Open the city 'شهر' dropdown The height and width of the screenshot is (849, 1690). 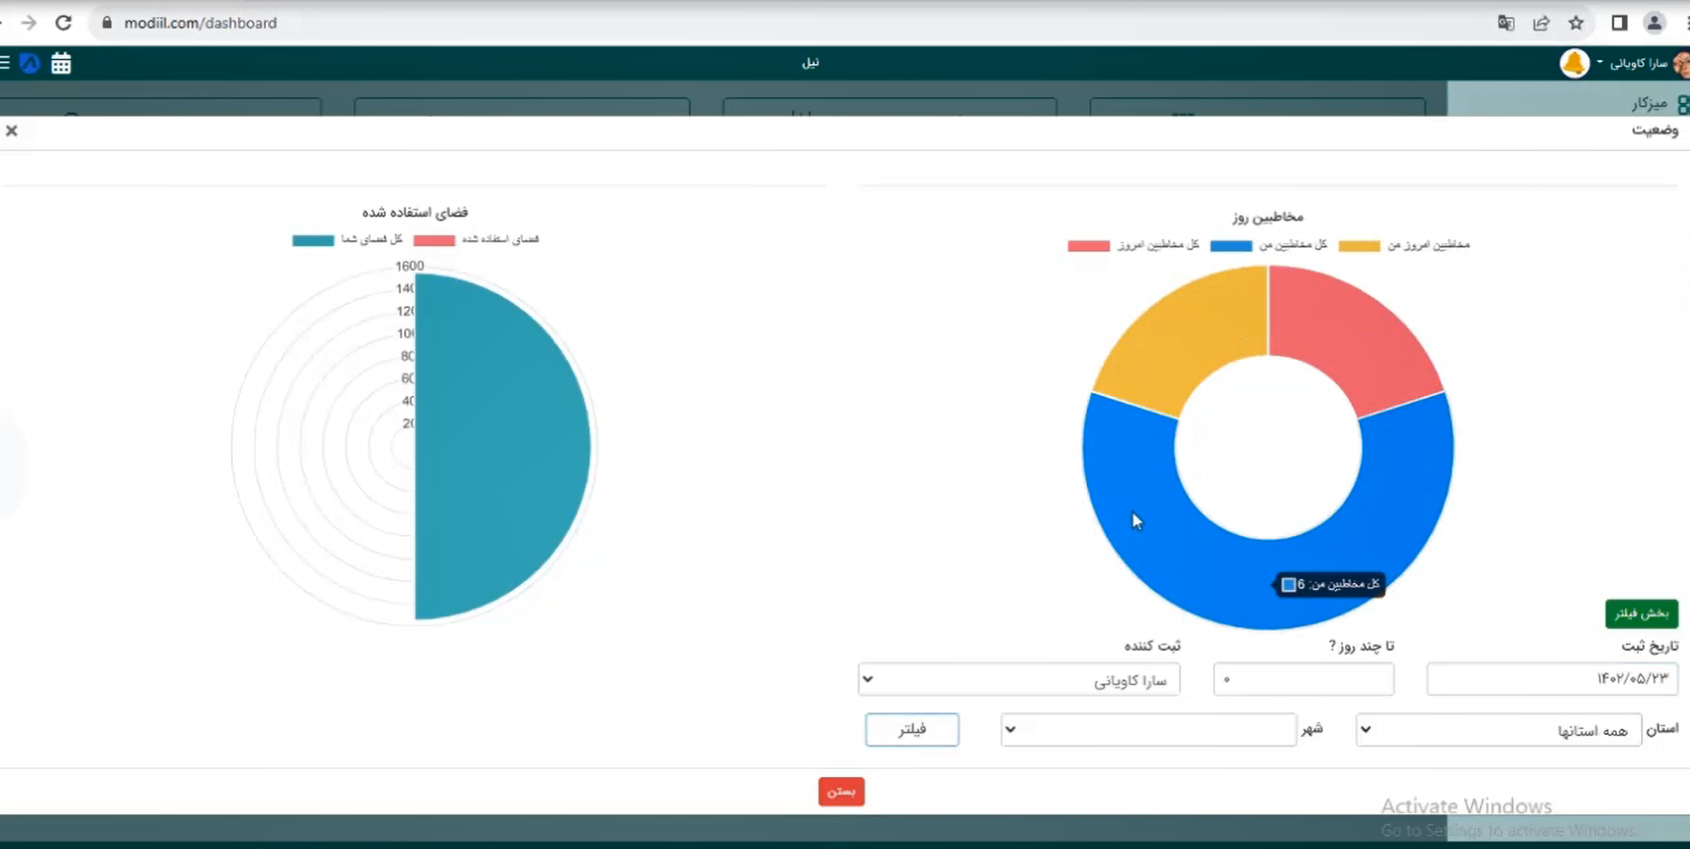1147,730
